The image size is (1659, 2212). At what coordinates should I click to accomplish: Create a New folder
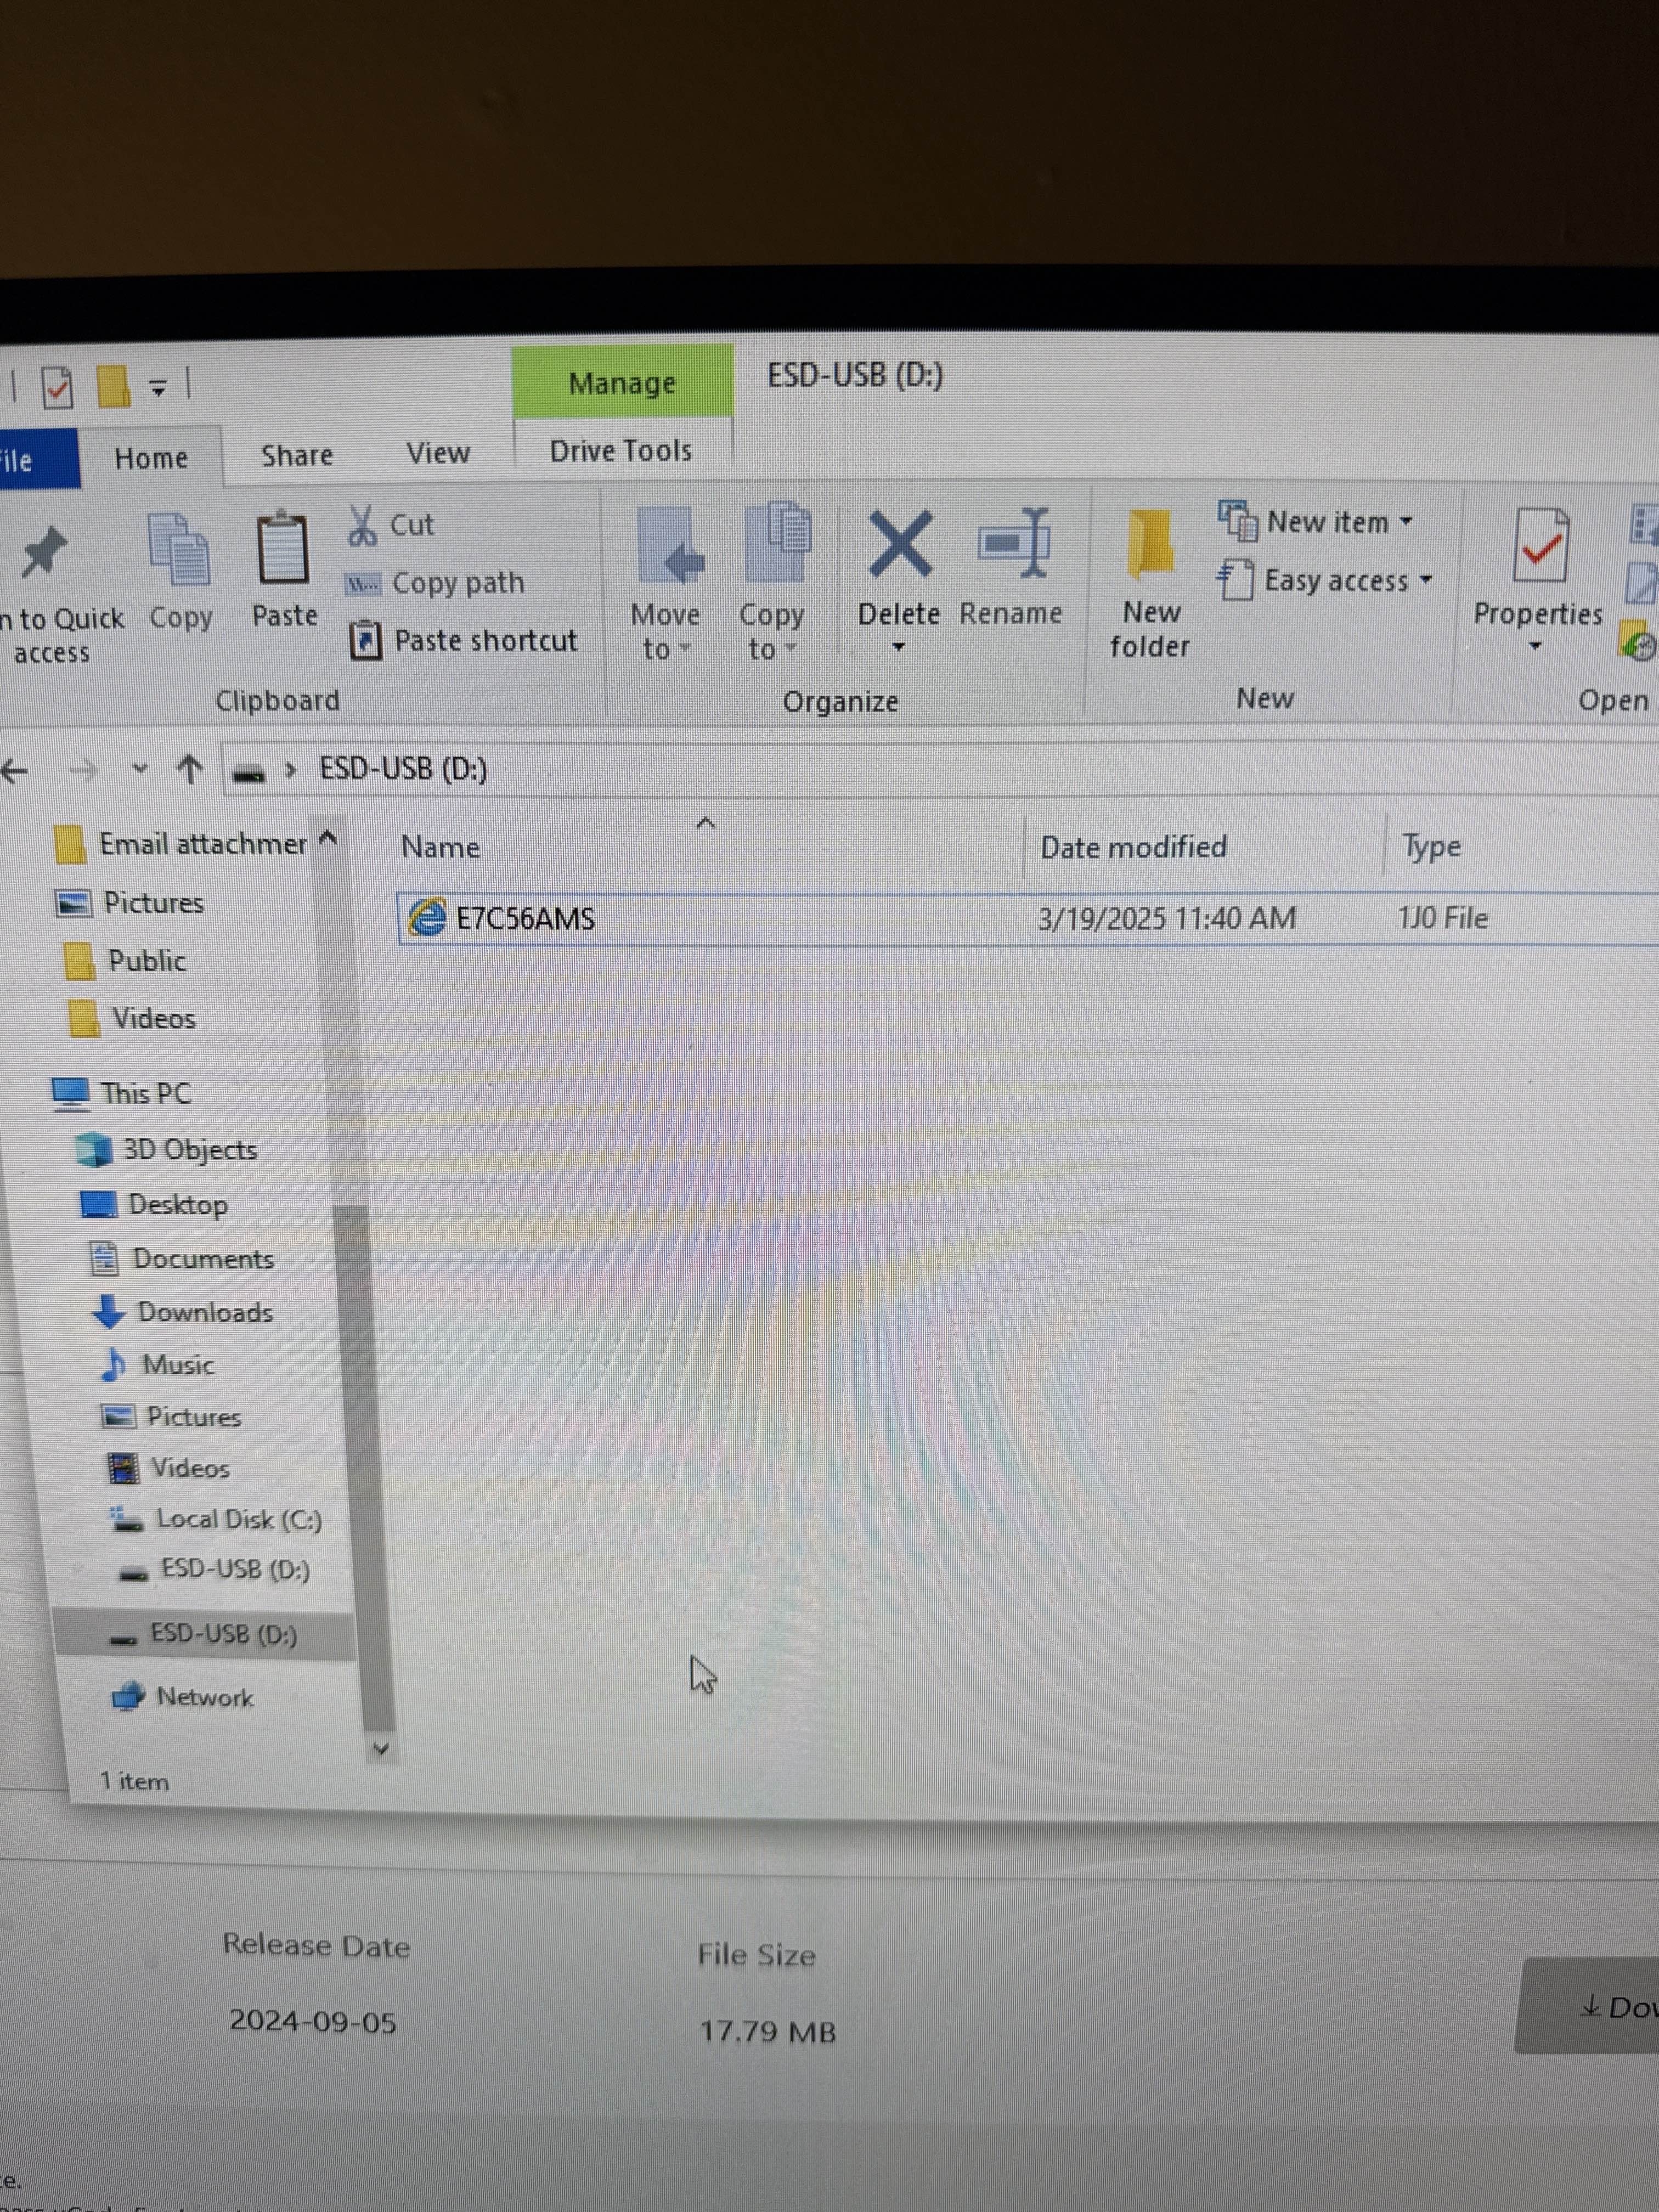[x=1150, y=585]
